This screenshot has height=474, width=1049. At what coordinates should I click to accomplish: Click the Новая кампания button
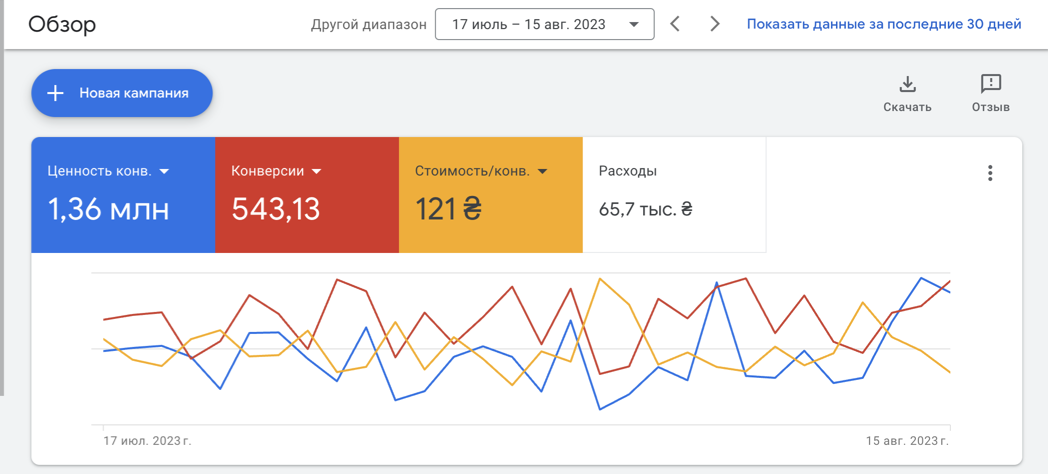(122, 93)
